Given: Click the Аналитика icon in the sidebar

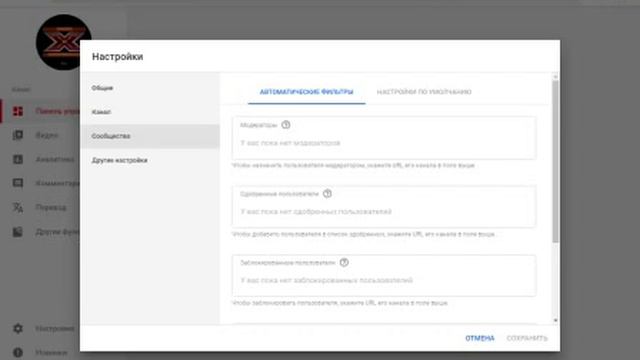Looking at the screenshot, I should (18, 159).
